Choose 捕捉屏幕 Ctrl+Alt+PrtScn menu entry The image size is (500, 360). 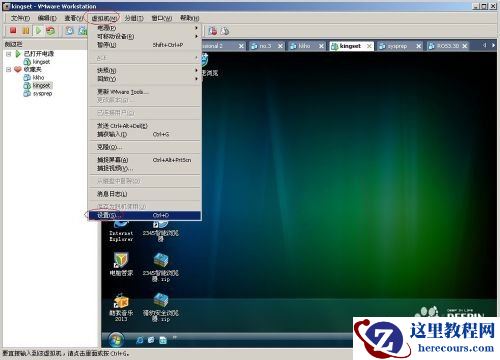coord(144,160)
